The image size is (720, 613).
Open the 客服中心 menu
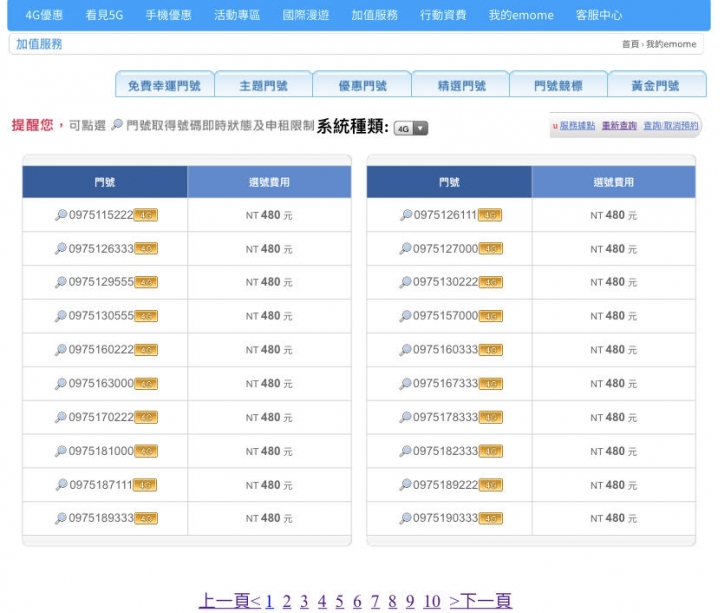(x=599, y=15)
